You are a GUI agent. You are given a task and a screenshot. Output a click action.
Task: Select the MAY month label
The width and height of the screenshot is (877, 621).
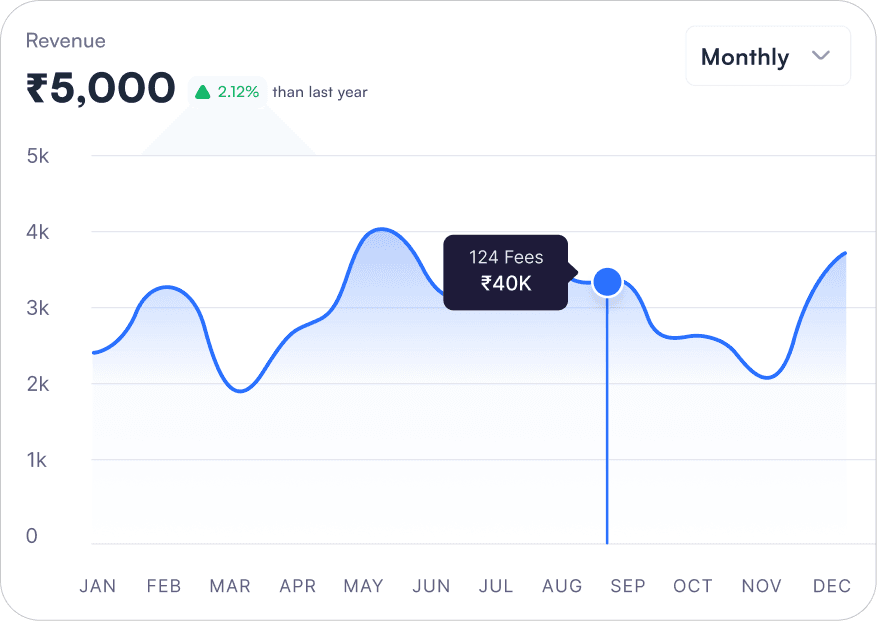click(x=364, y=586)
